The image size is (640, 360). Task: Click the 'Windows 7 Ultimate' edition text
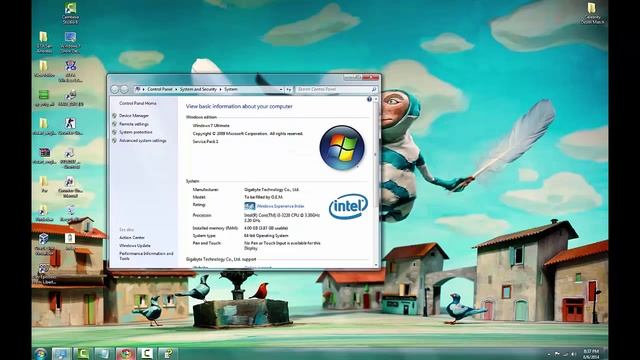(211, 126)
